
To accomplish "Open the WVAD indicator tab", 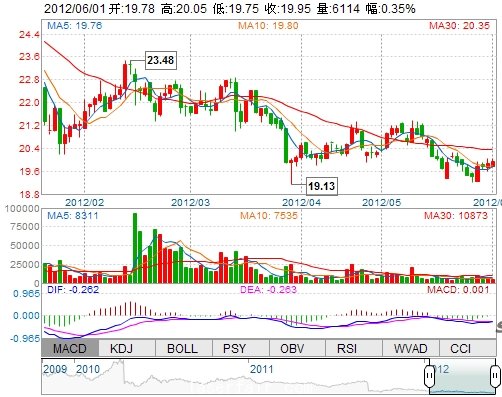I will coord(411,348).
